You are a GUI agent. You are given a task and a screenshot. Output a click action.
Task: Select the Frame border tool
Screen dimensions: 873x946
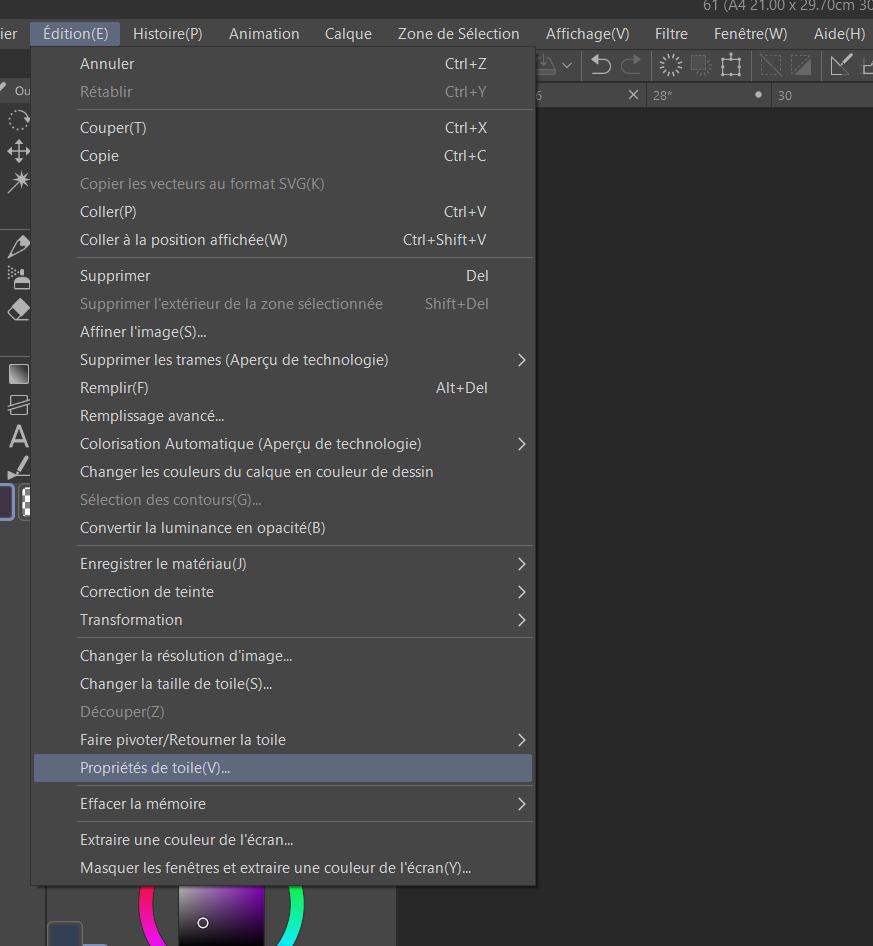point(18,405)
